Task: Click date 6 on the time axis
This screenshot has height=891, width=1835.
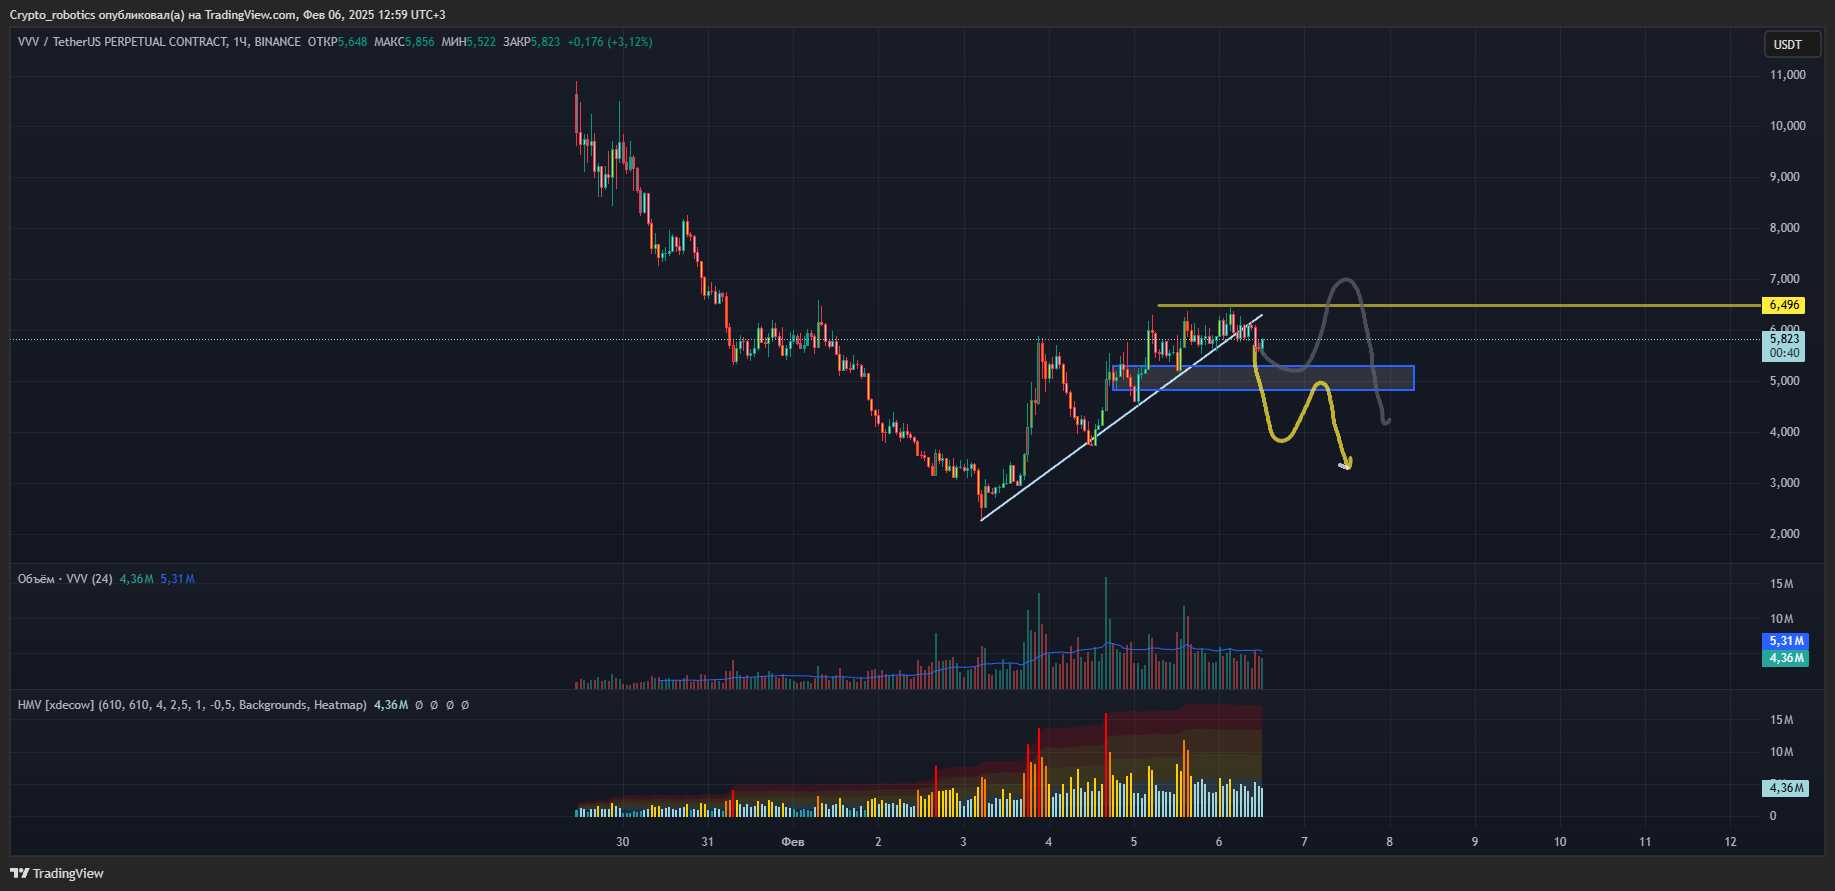Action: [1219, 842]
